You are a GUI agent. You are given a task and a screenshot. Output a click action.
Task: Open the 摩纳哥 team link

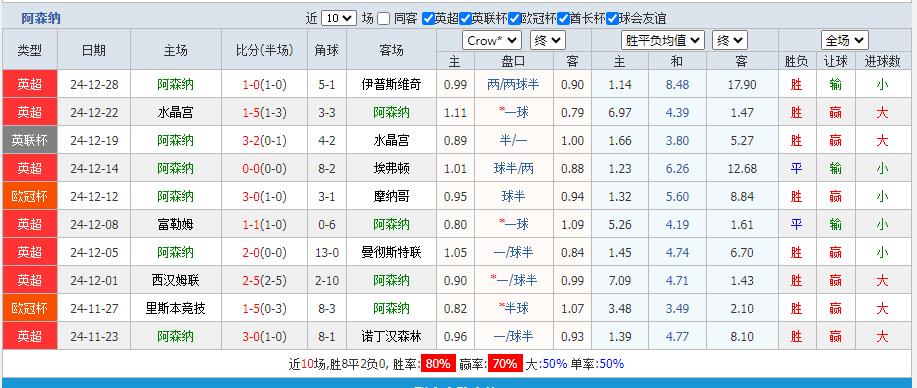point(391,197)
